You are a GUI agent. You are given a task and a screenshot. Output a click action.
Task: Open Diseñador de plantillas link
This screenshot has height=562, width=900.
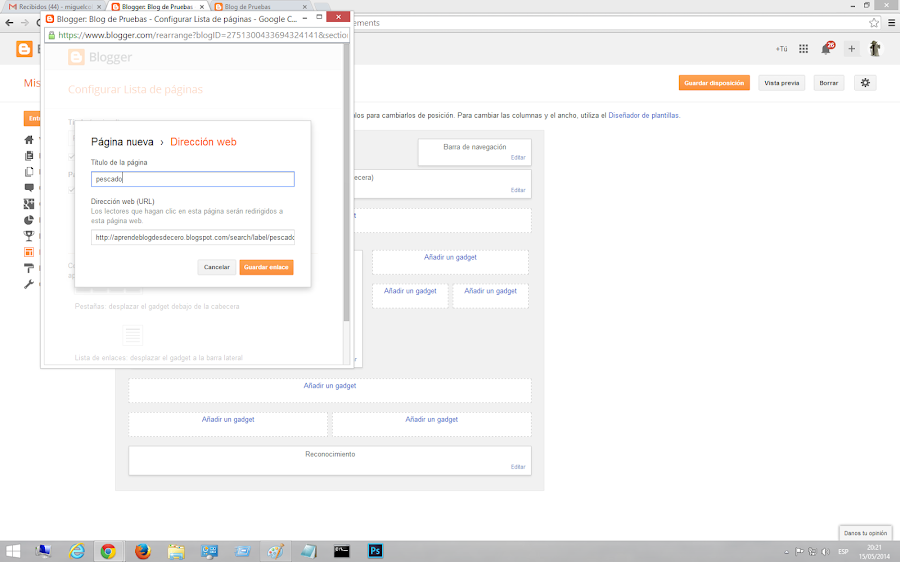coord(643,115)
